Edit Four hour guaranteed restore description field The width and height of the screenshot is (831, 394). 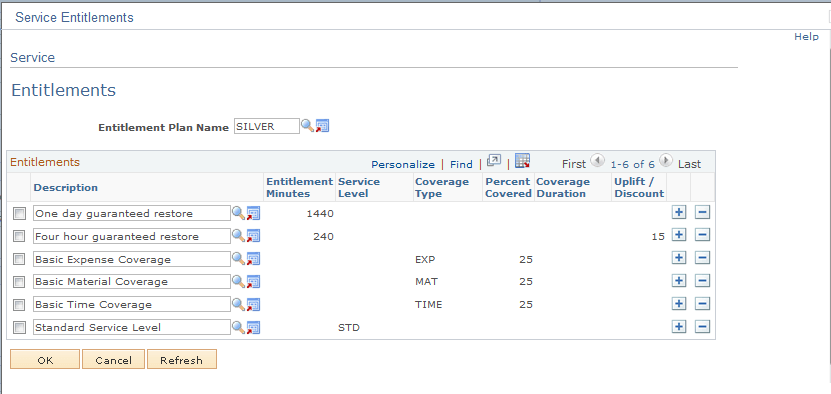(132, 236)
